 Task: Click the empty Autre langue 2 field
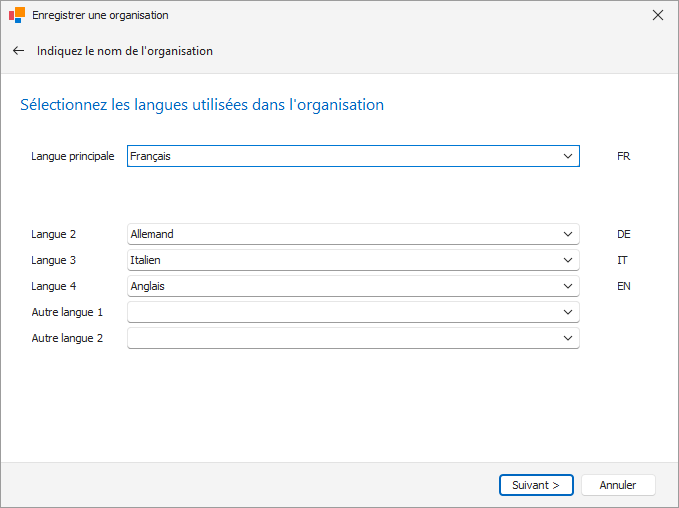(x=353, y=338)
